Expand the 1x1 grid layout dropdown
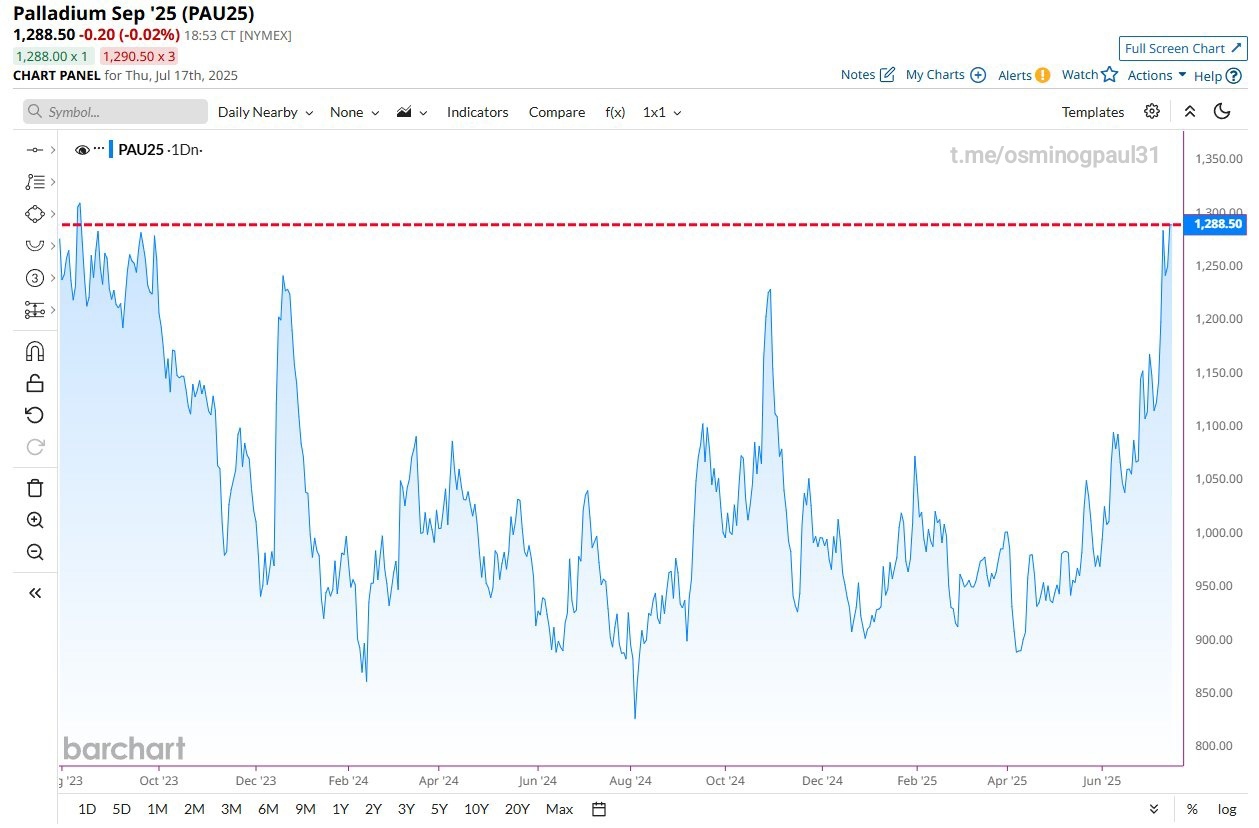 click(661, 112)
